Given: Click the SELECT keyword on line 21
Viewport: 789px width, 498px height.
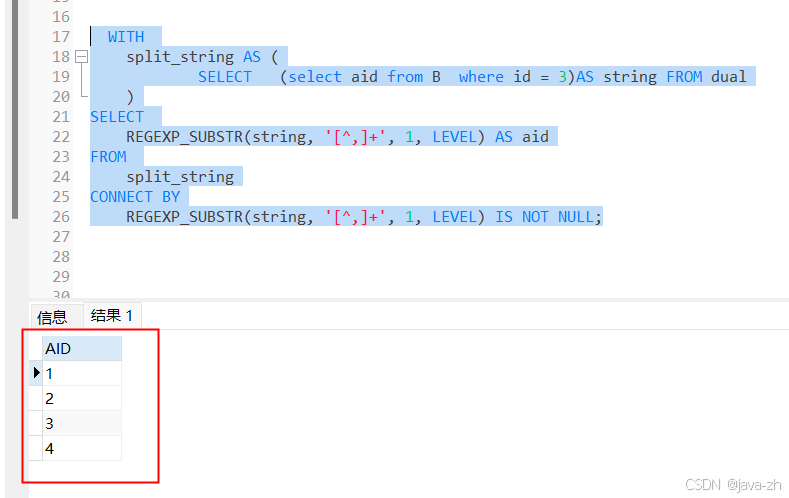Looking at the screenshot, I should [x=117, y=117].
